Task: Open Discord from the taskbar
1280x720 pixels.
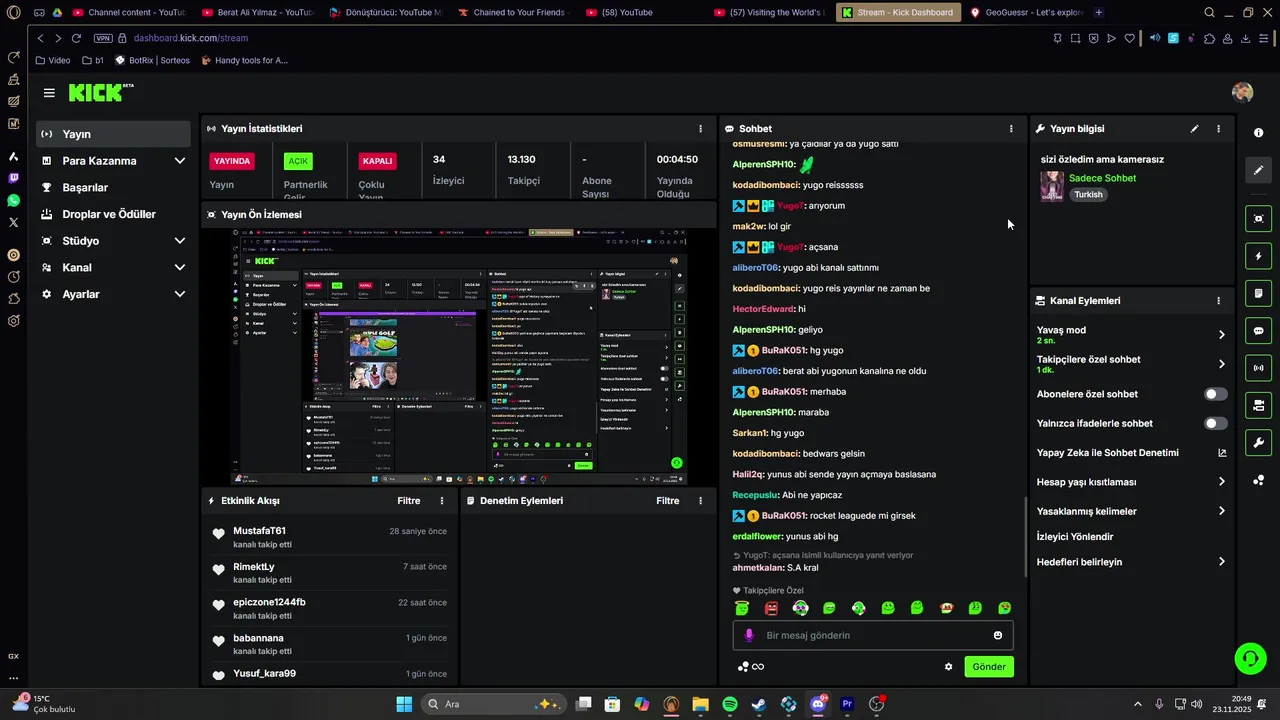Action: (818, 704)
